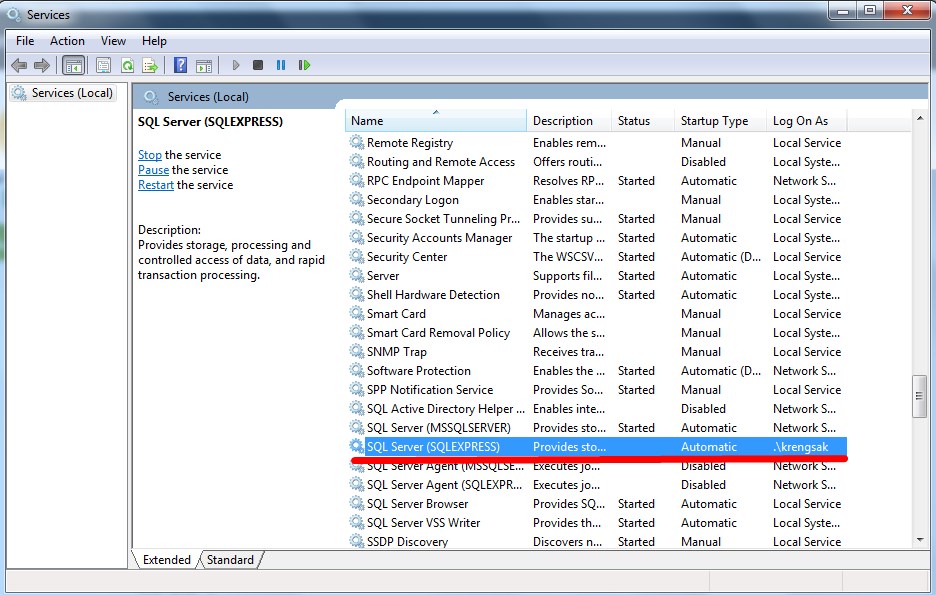Click gear icon of Software Protection row

point(356,370)
